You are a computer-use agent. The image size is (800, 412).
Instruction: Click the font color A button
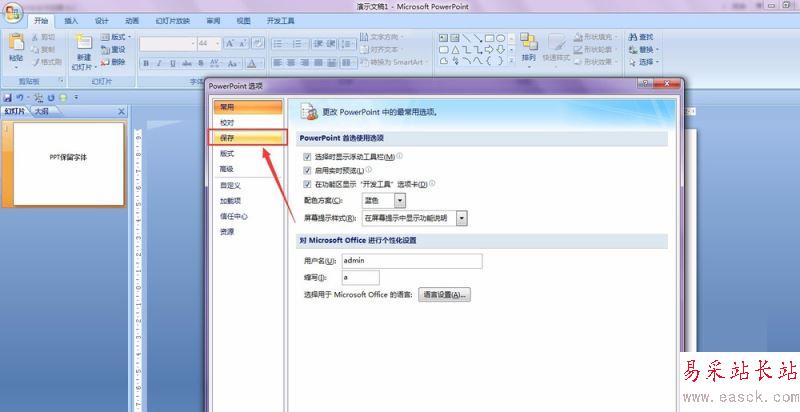(x=251, y=63)
